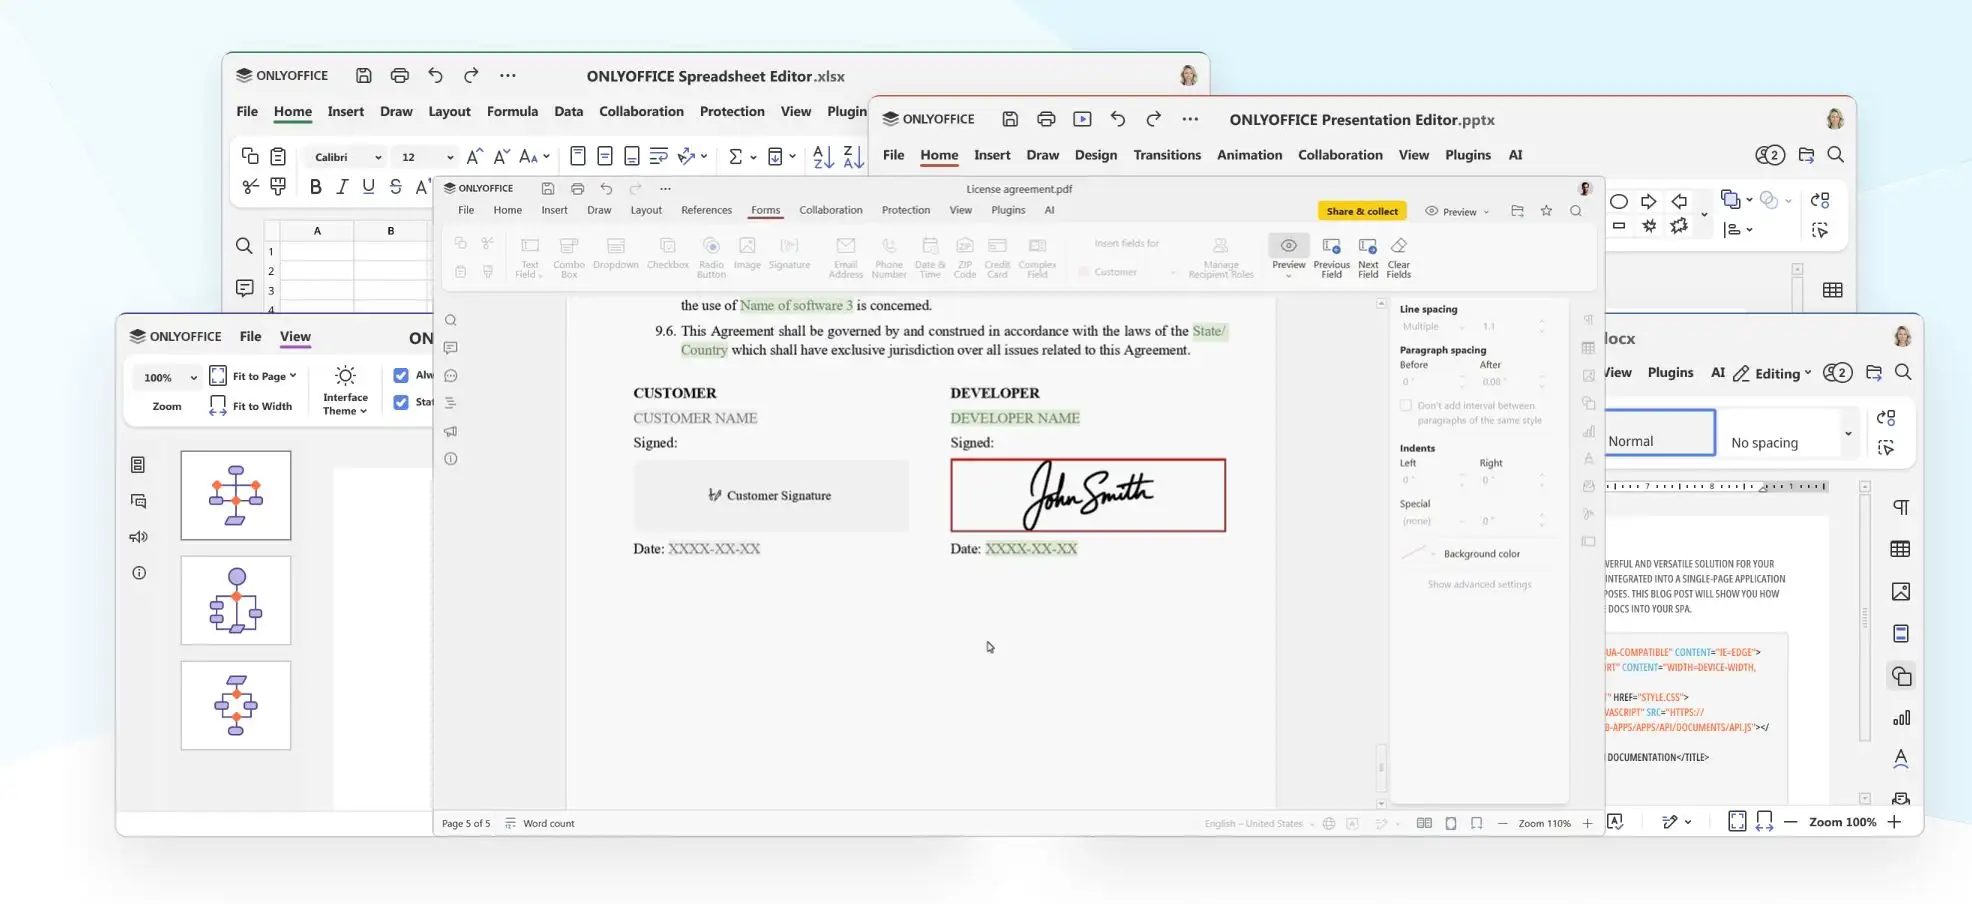Click the Clear Fields eraser icon
This screenshot has height=904, width=1972.
coord(1399,246)
